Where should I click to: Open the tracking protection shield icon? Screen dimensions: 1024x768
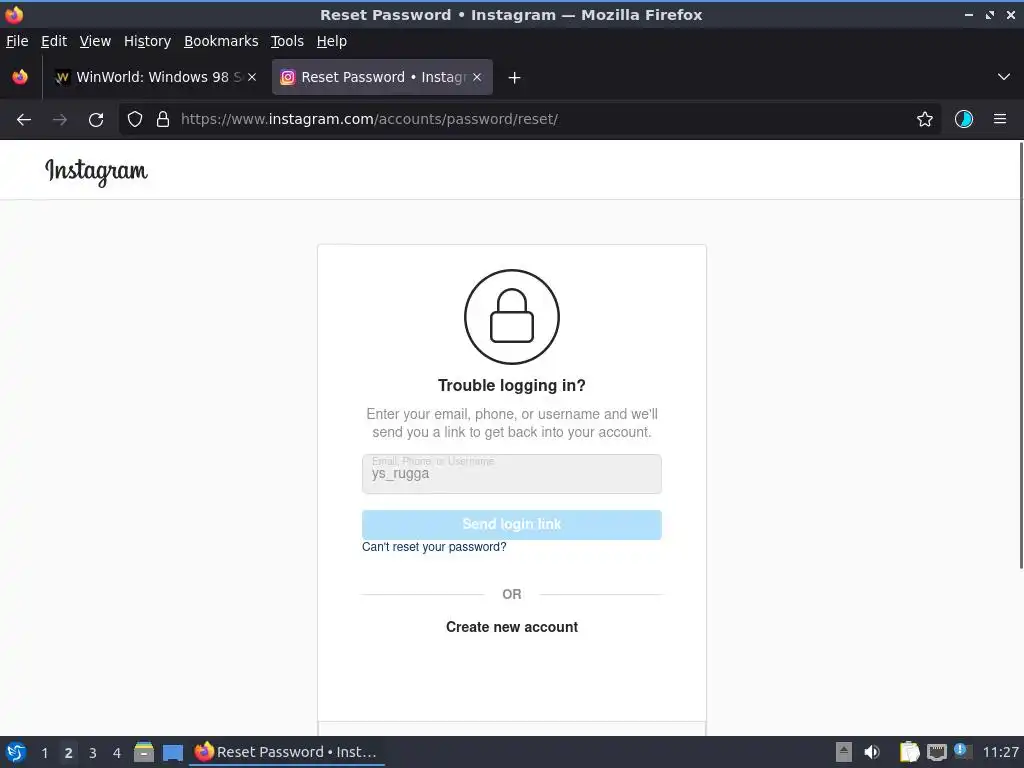(135, 120)
